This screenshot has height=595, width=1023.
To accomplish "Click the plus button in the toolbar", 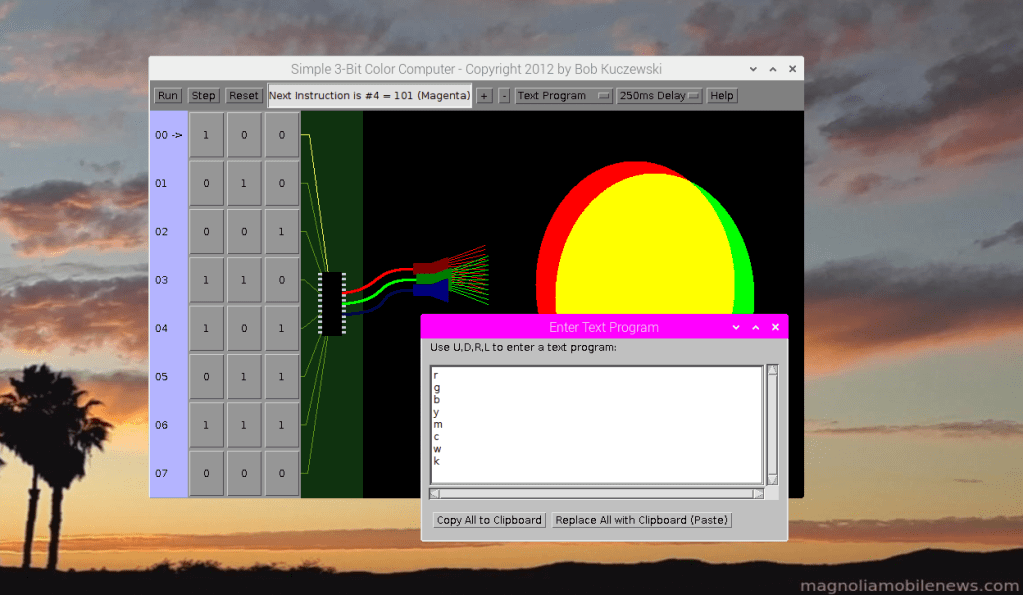I will (x=484, y=96).
